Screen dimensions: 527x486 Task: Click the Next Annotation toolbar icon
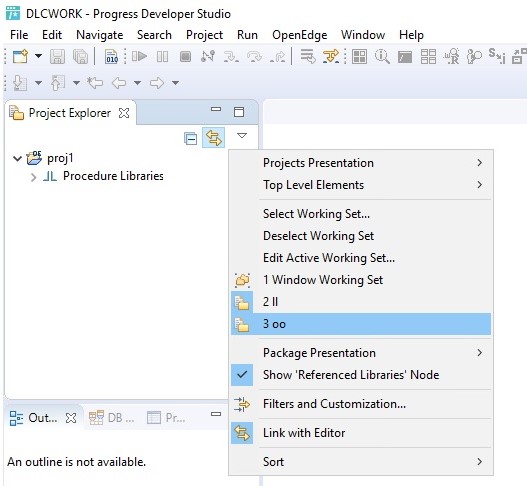click(x=20, y=83)
